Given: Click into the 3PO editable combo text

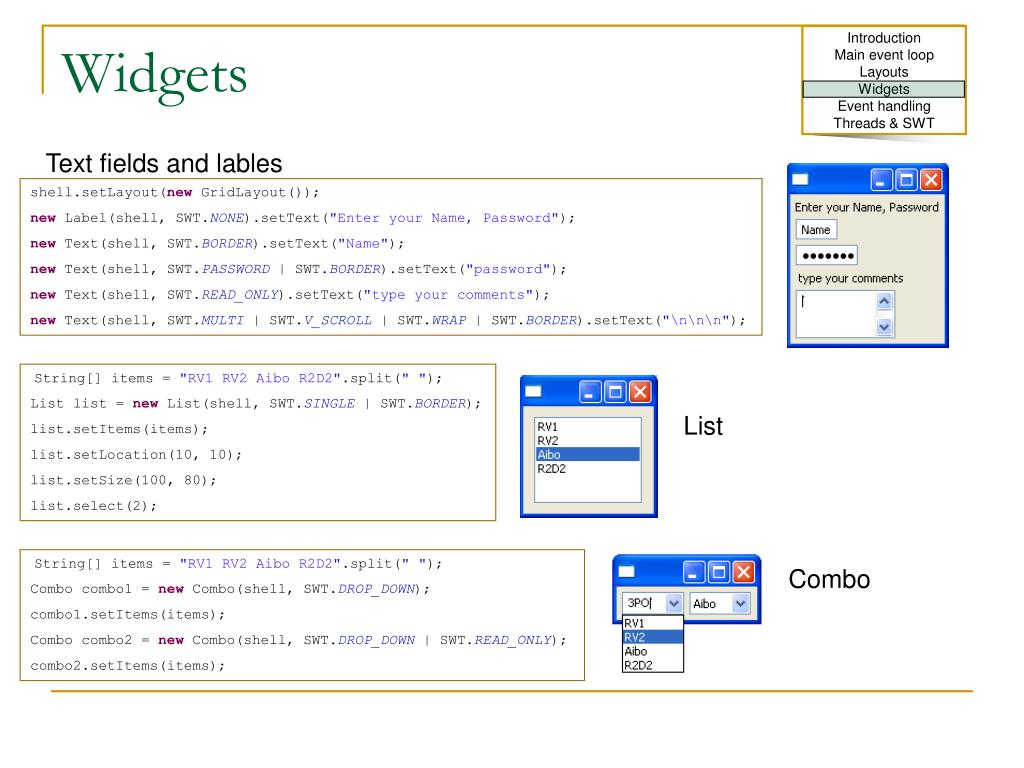Looking at the screenshot, I should (x=644, y=603).
